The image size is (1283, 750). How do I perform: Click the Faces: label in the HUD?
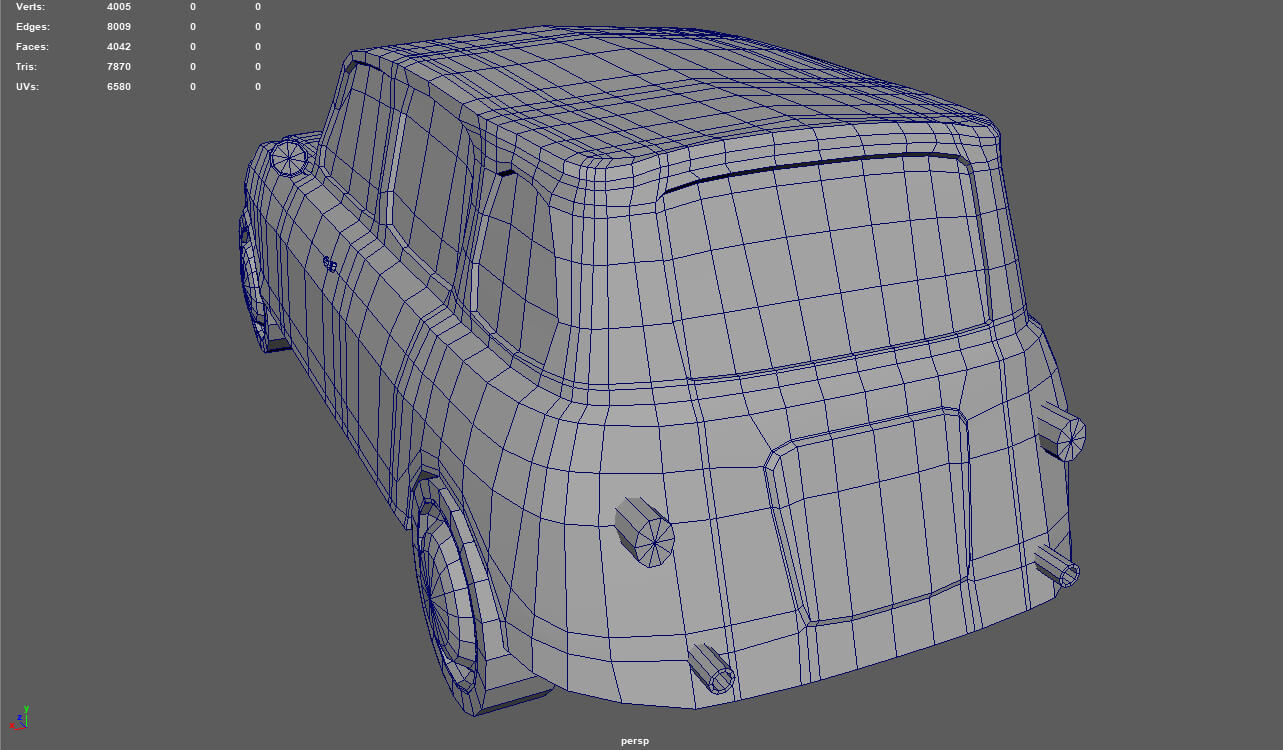tap(32, 47)
